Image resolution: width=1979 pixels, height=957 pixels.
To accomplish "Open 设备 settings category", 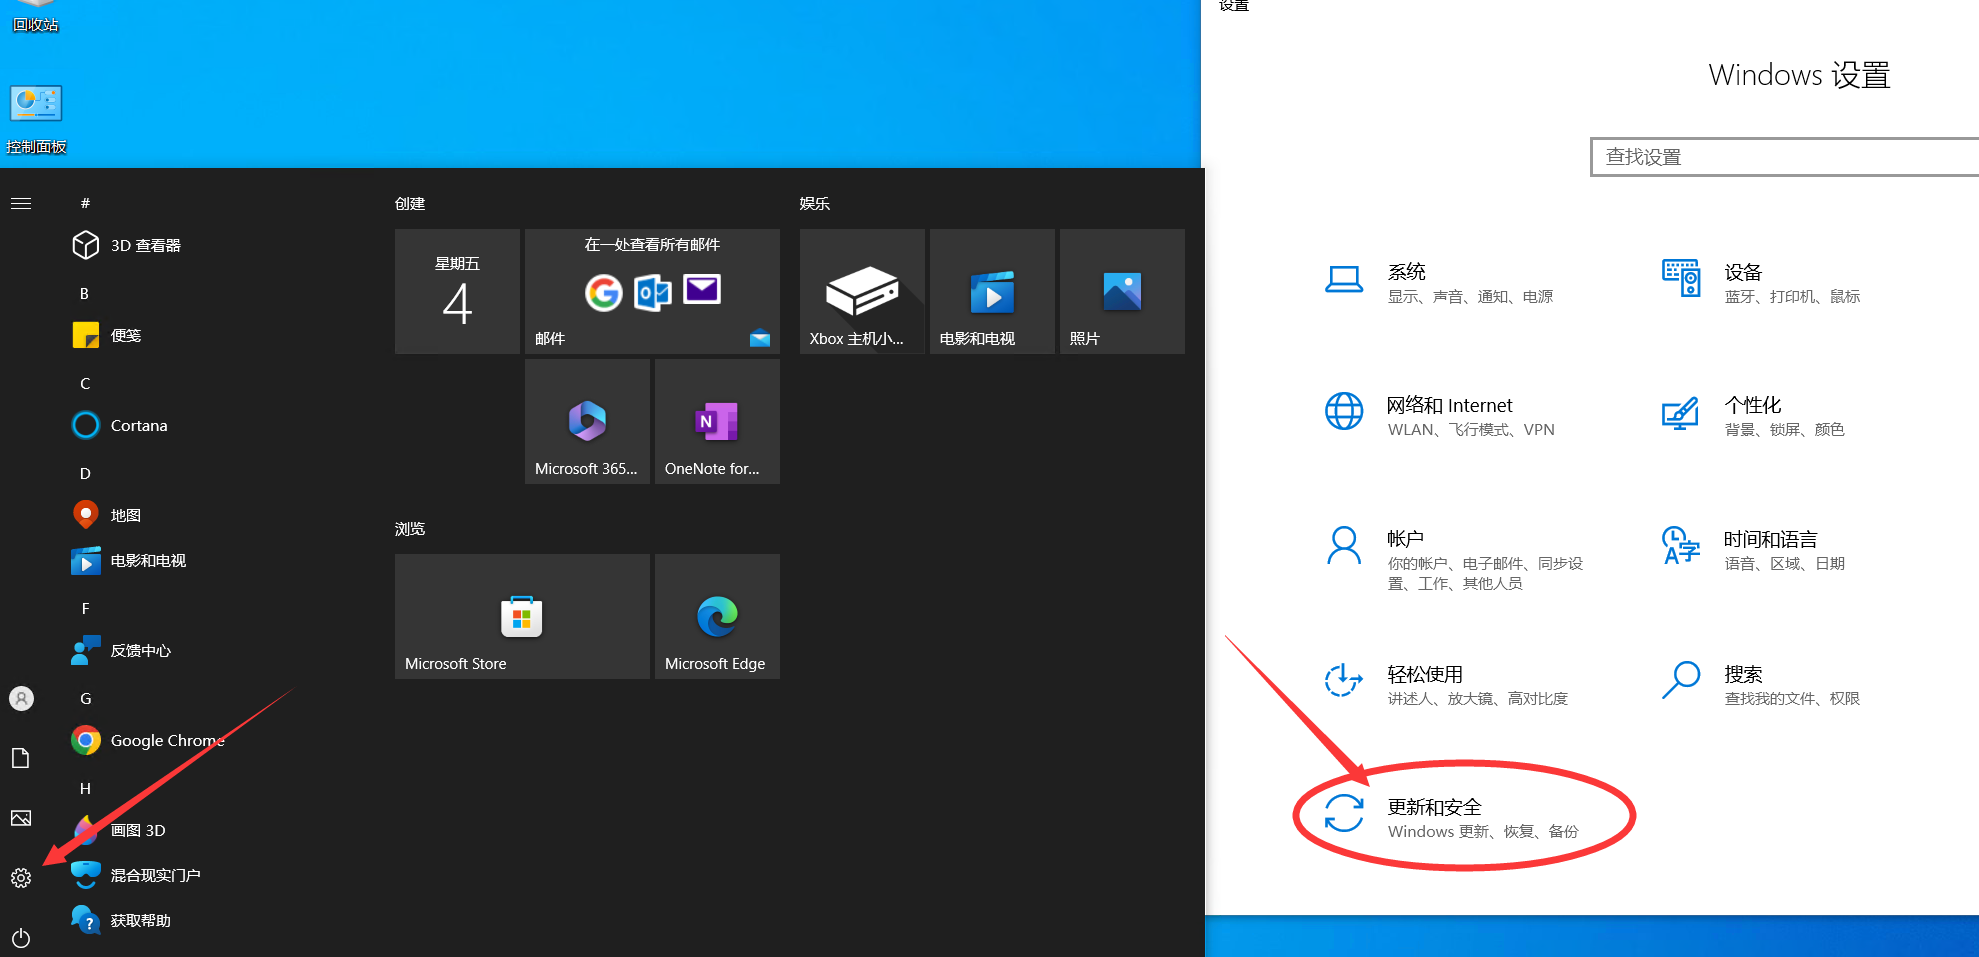I will coord(1762,282).
